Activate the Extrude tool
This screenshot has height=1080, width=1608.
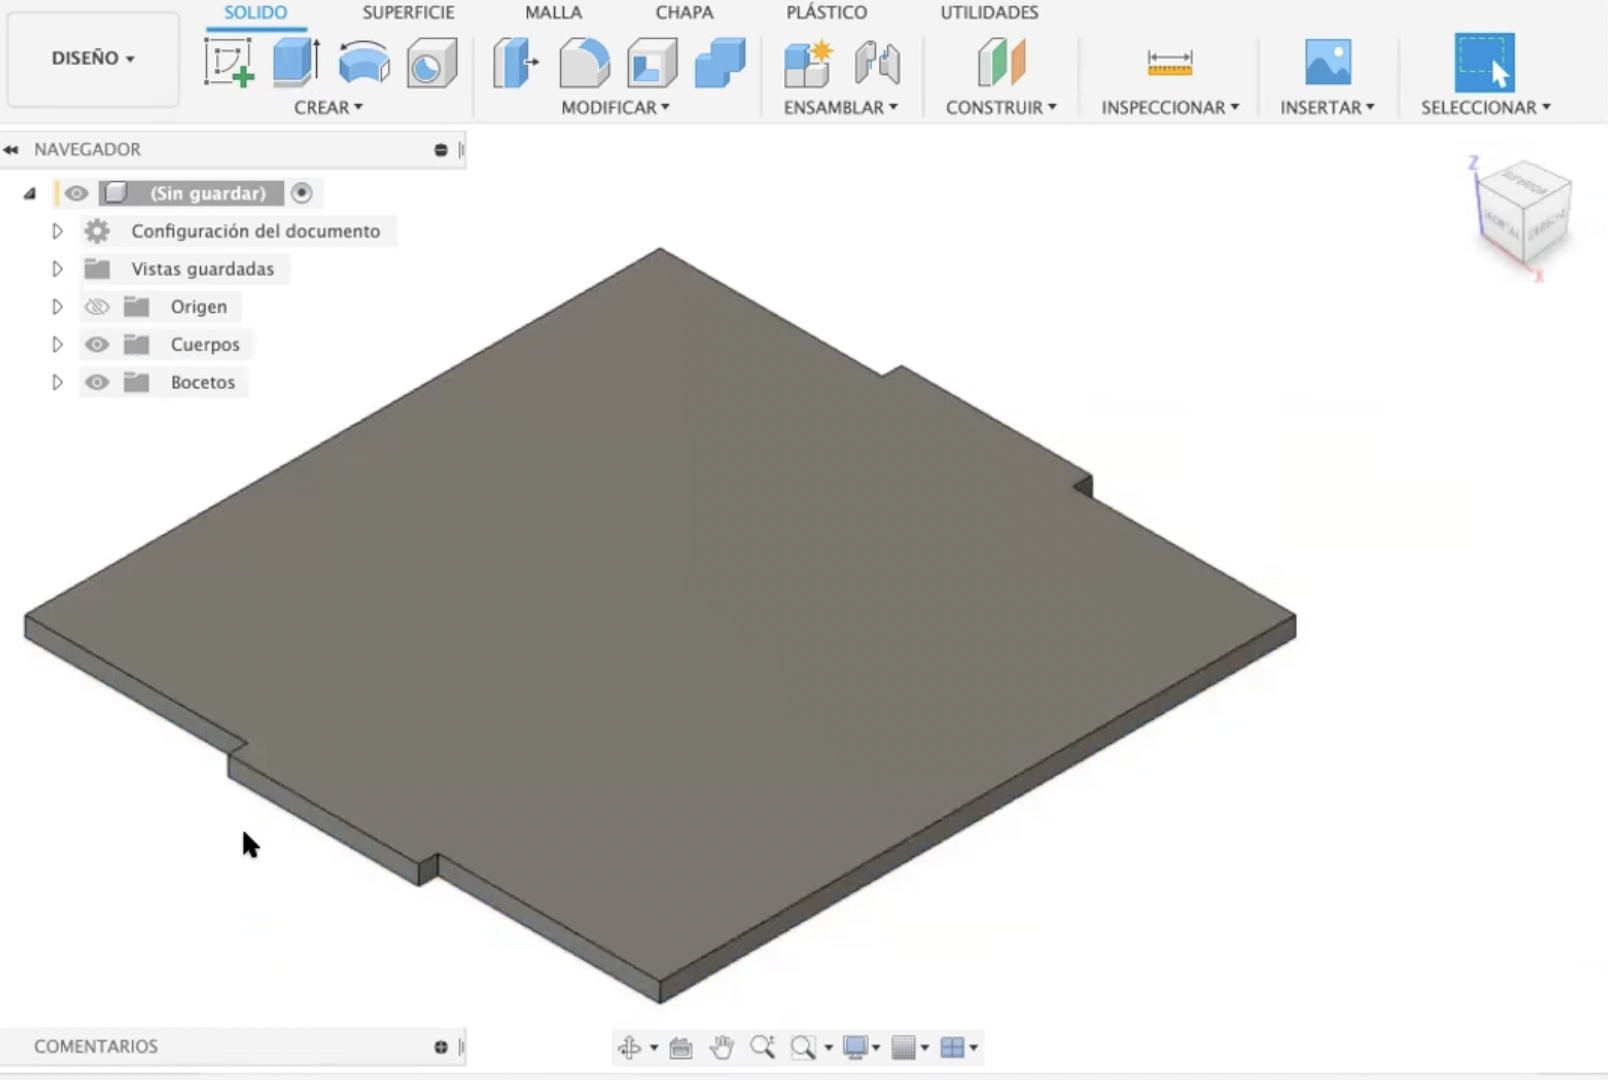pos(295,62)
